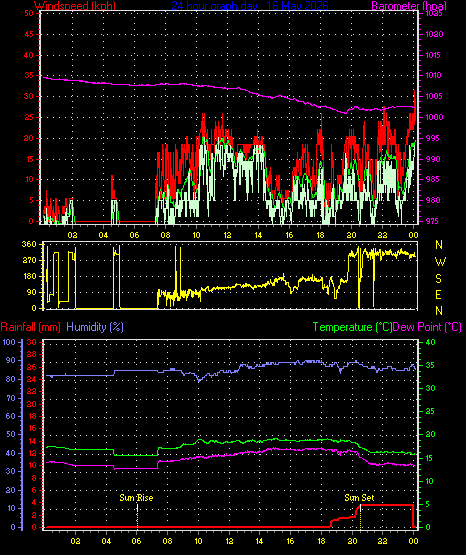Click the humidity axis value '70'
This screenshot has height=555, width=466.
point(11,398)
